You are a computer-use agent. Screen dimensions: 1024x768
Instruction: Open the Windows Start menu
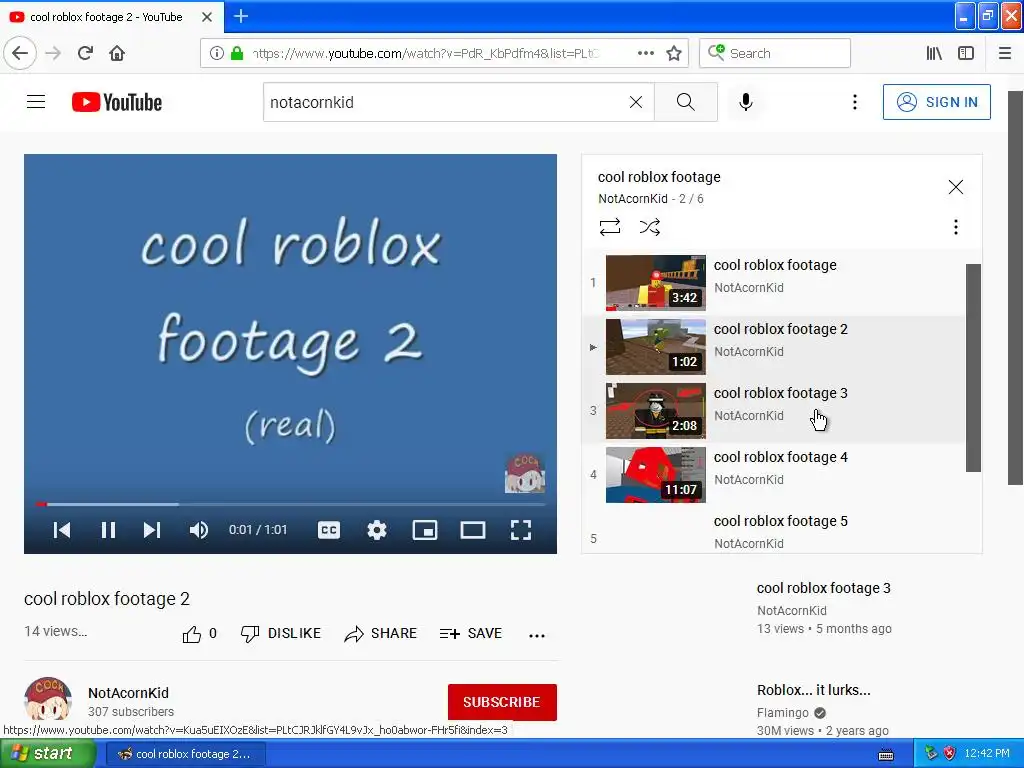pyautogui.click(x=47, y=754)
